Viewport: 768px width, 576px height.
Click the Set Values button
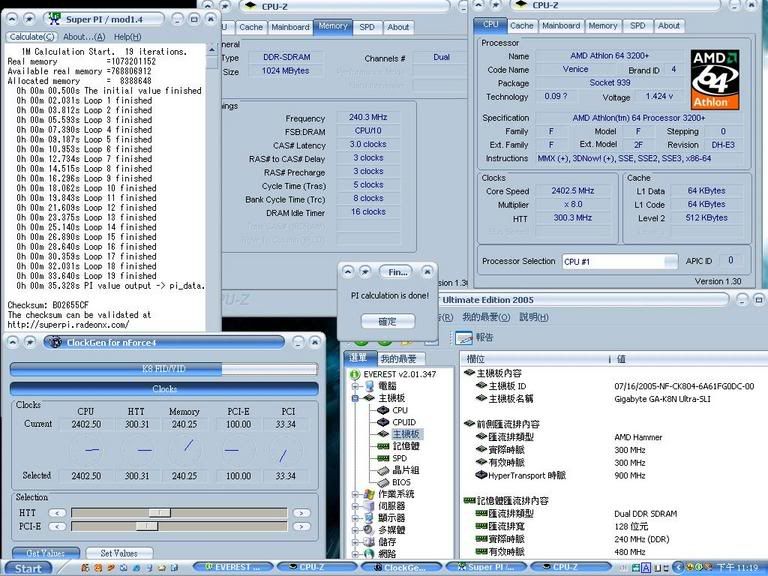click(x=118, y=552)
